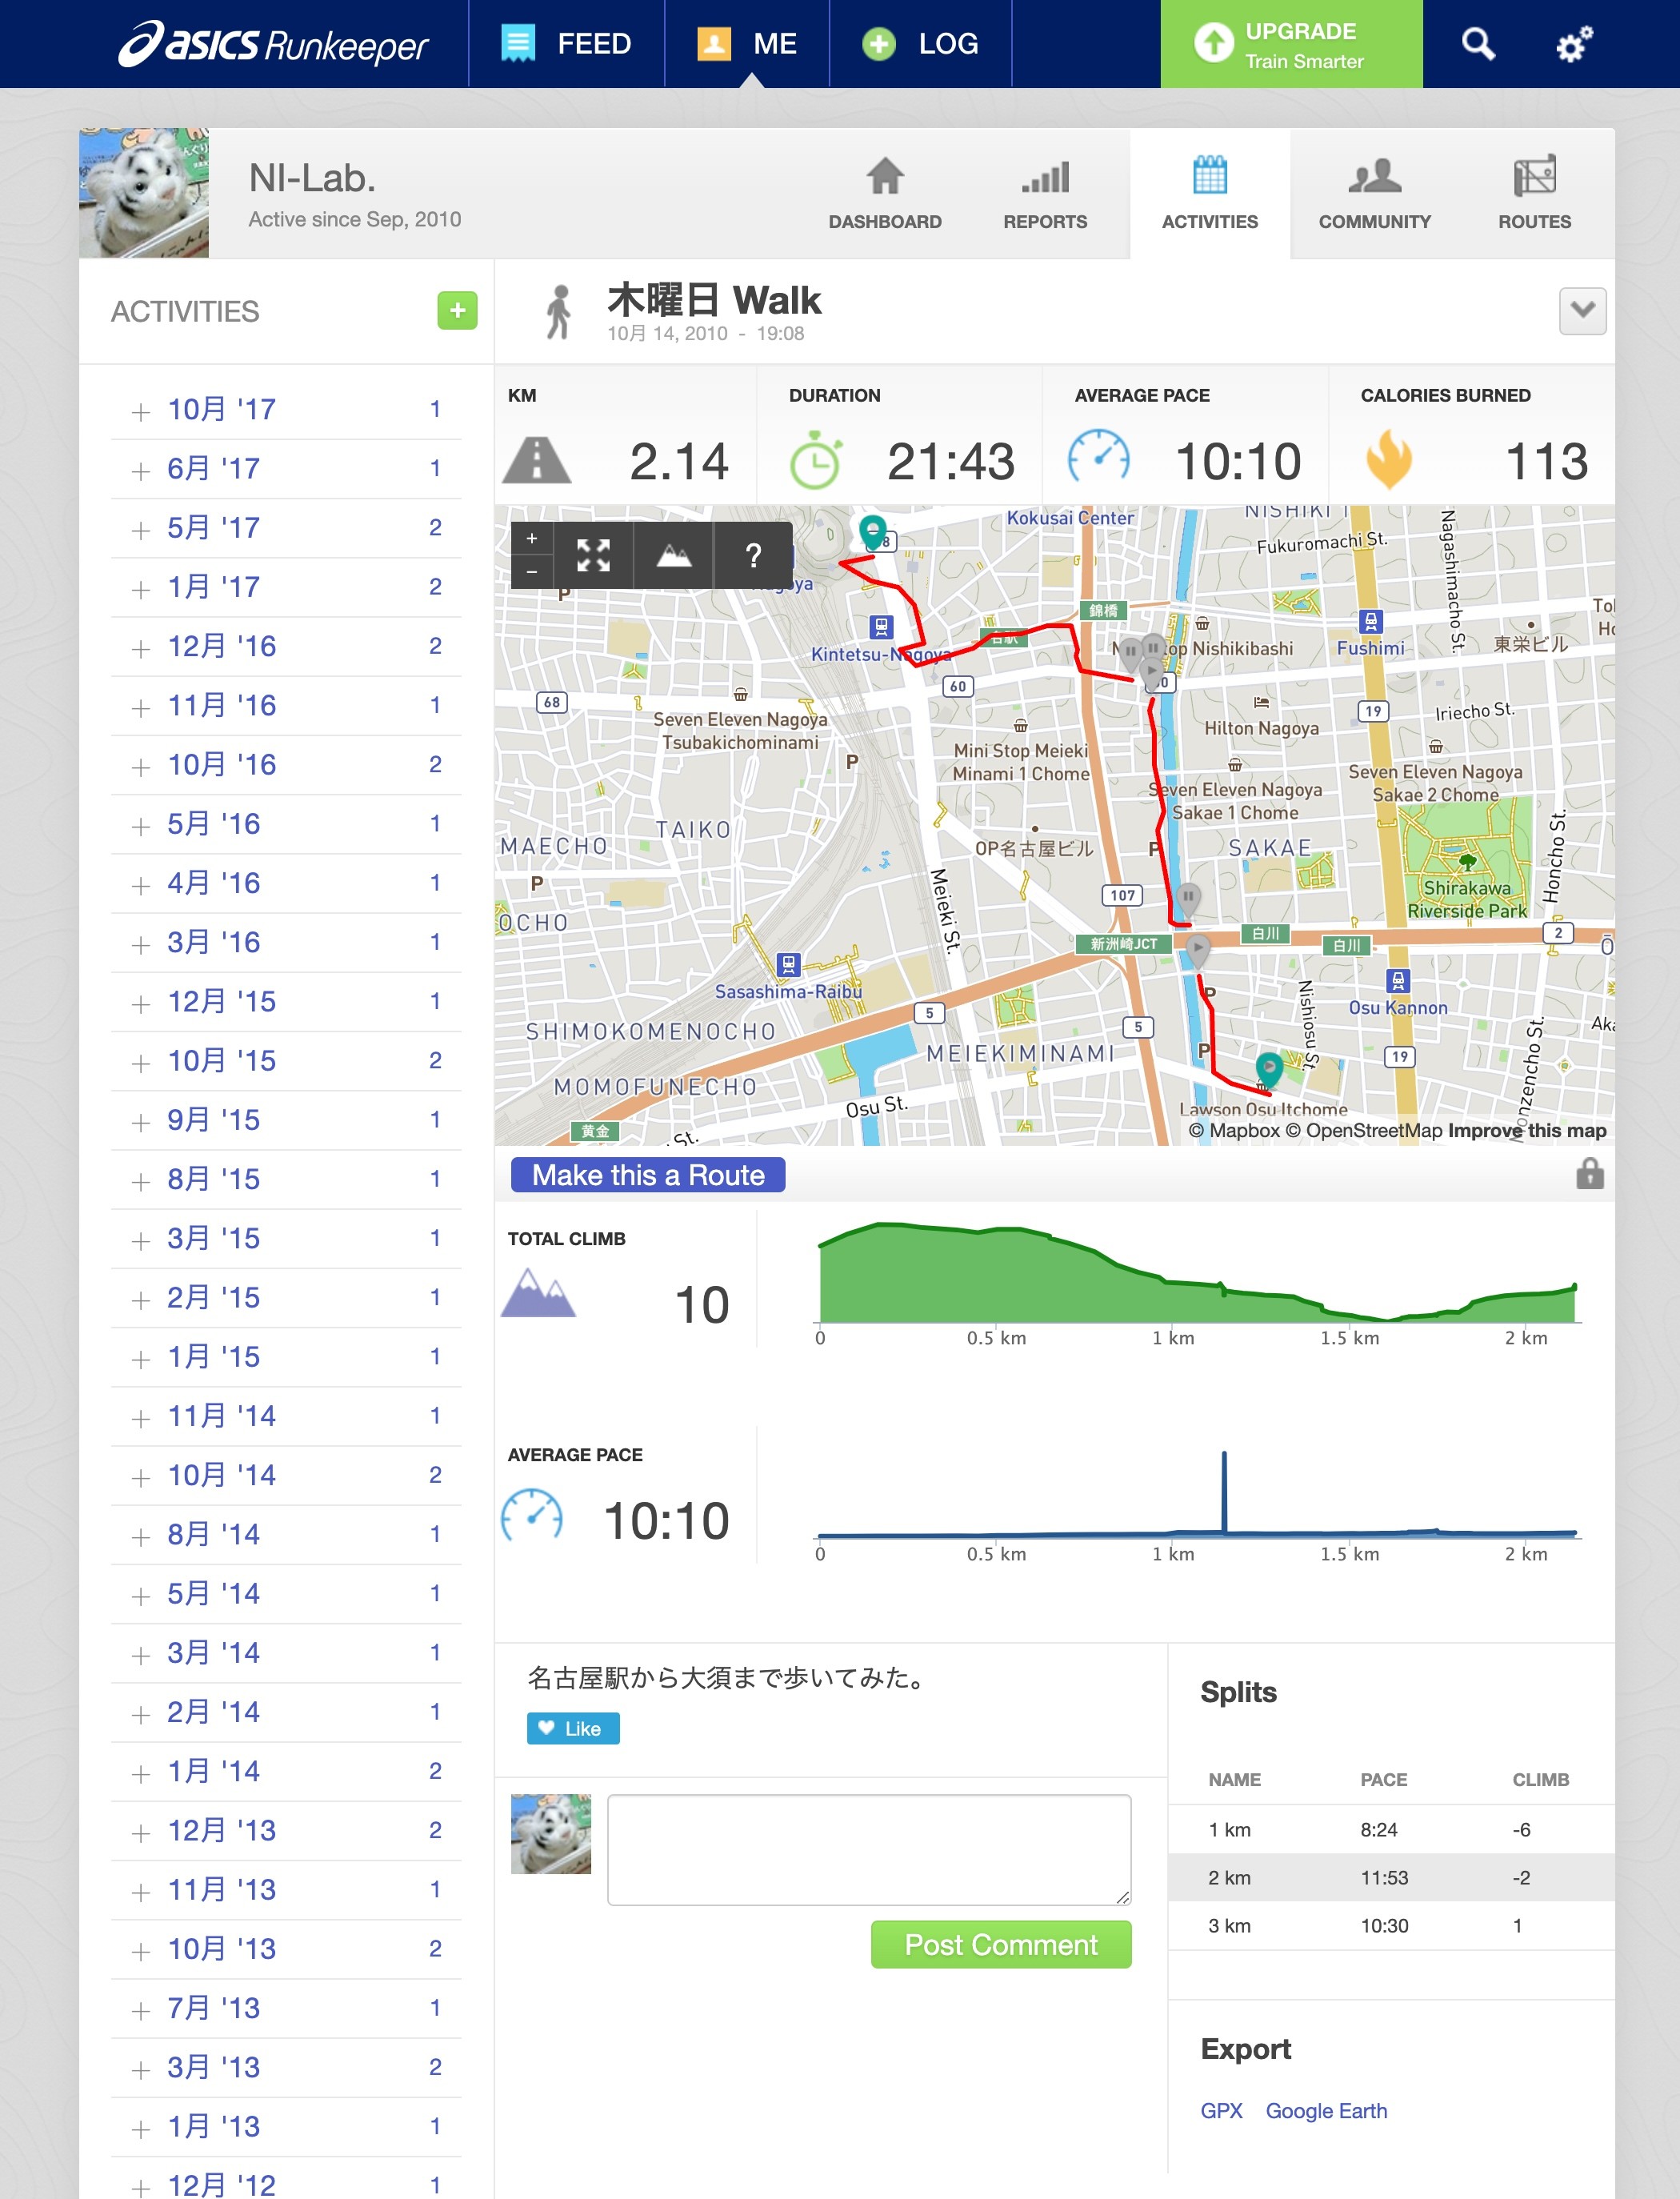1680x2199 pixels.
Task: Click the duration stopwatch icon
Action: pyautogui.click(x=816, y=461)
